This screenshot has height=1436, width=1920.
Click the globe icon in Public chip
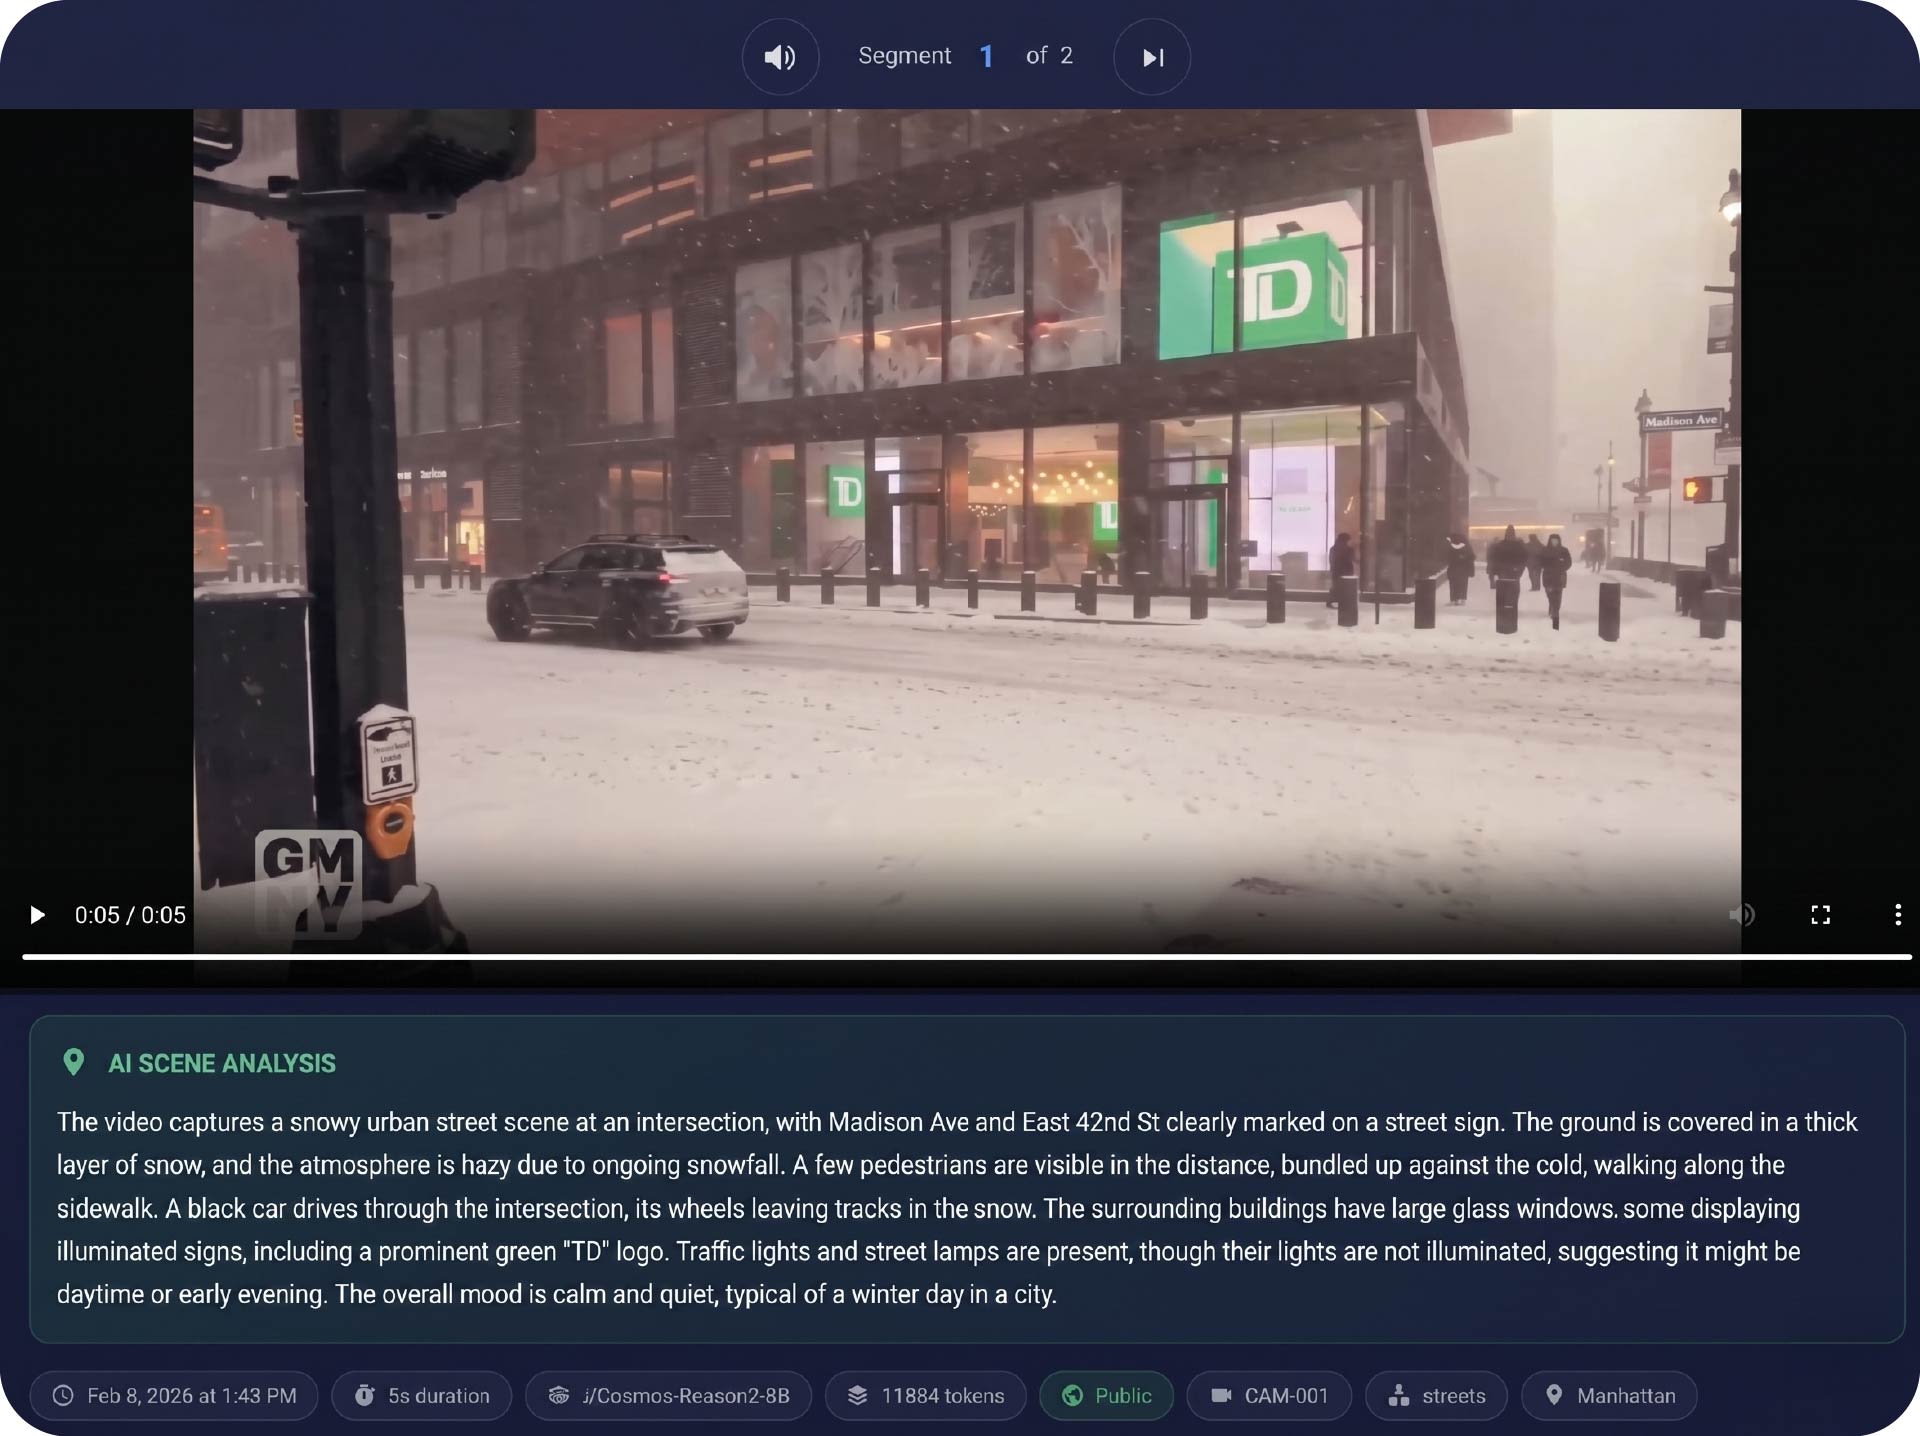(1072, 1395)
